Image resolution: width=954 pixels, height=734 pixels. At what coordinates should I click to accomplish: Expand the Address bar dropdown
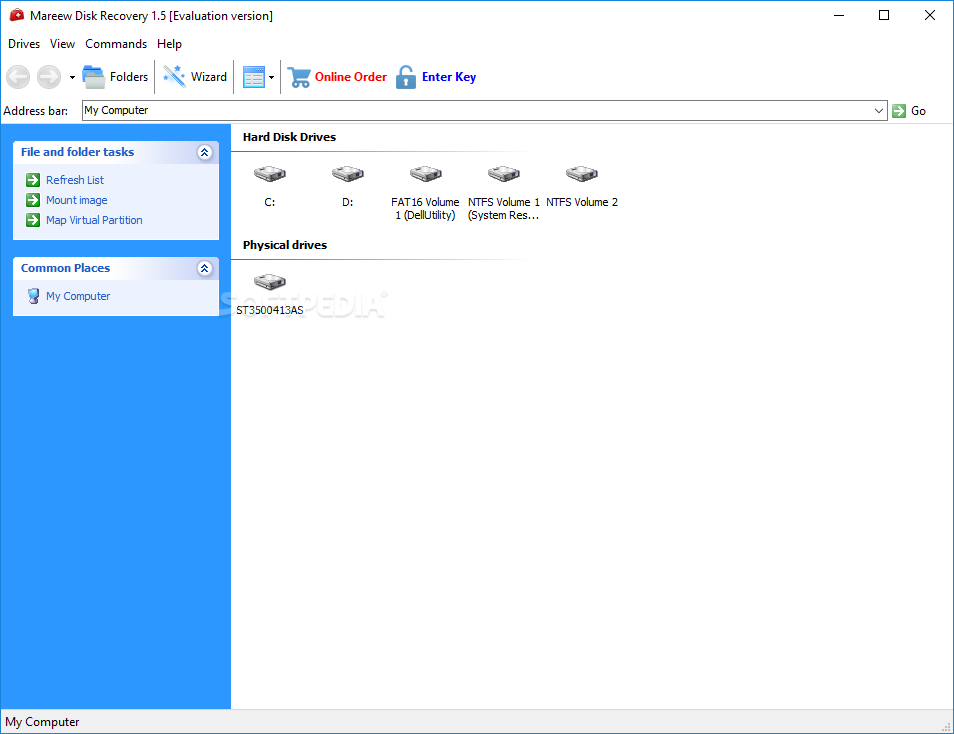click(879, 111)
